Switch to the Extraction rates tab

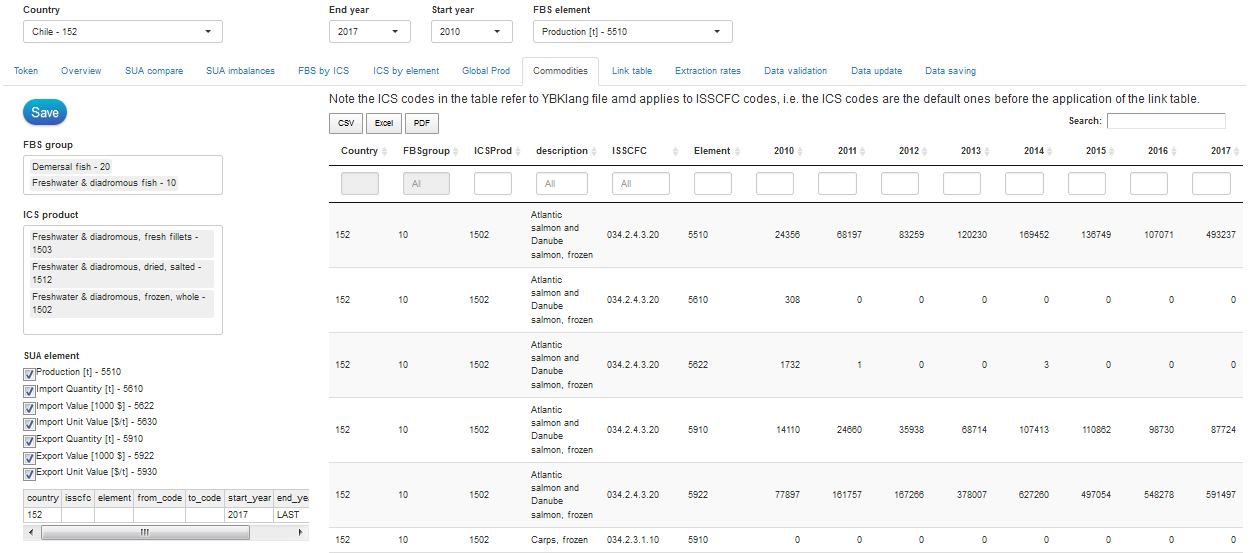(x=707, y=71)
